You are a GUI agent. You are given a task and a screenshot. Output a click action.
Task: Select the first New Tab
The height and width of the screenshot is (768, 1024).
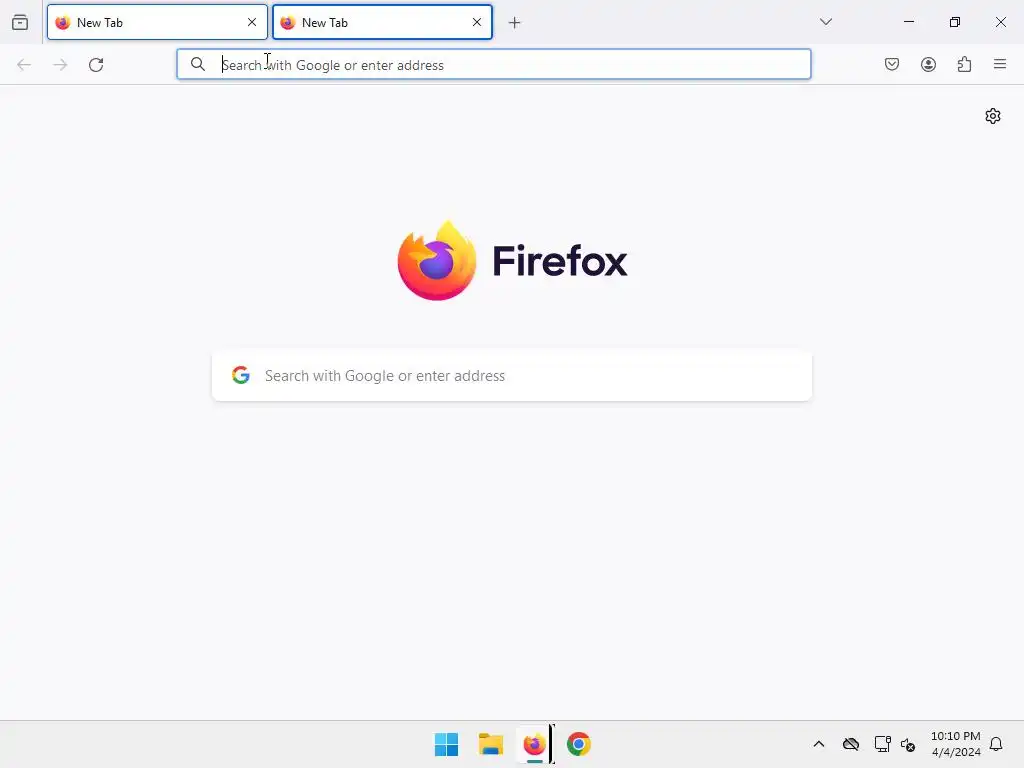tap(157, 22)
